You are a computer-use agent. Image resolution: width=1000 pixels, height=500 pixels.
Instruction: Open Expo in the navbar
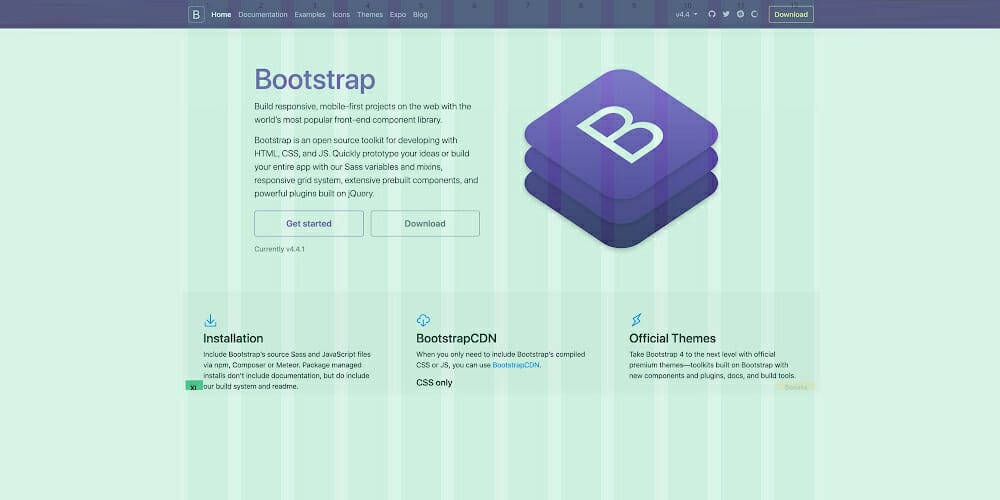click(398, 15)
